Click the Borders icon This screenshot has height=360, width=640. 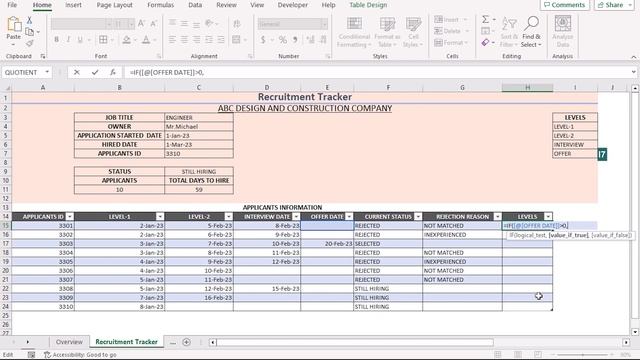click(x=103, y=40)
